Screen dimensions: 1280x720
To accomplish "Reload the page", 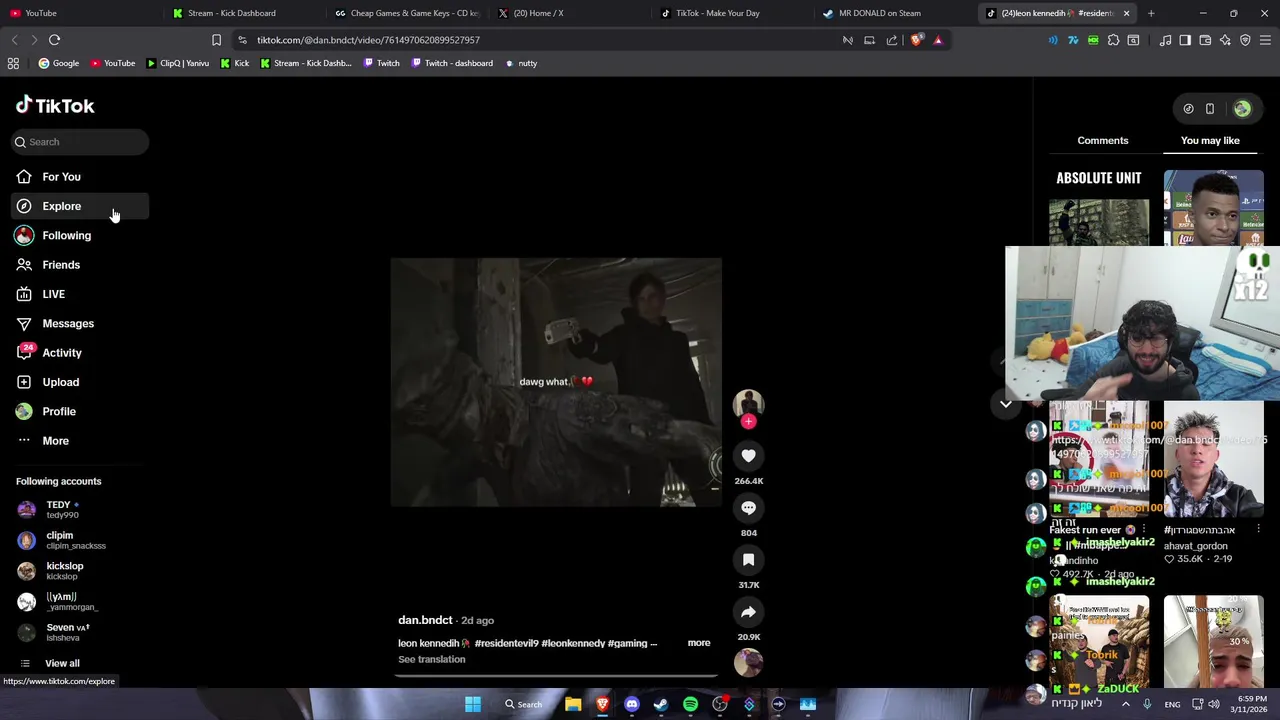I will pos(54,40).
